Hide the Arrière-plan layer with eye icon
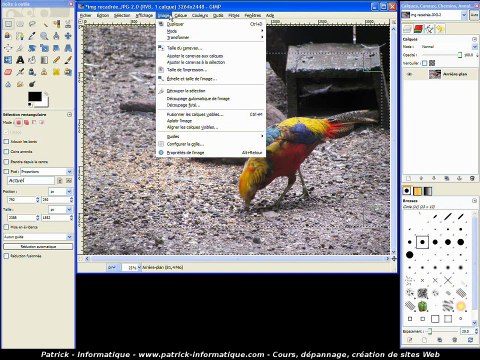480x360 pixels. (409, 74)
